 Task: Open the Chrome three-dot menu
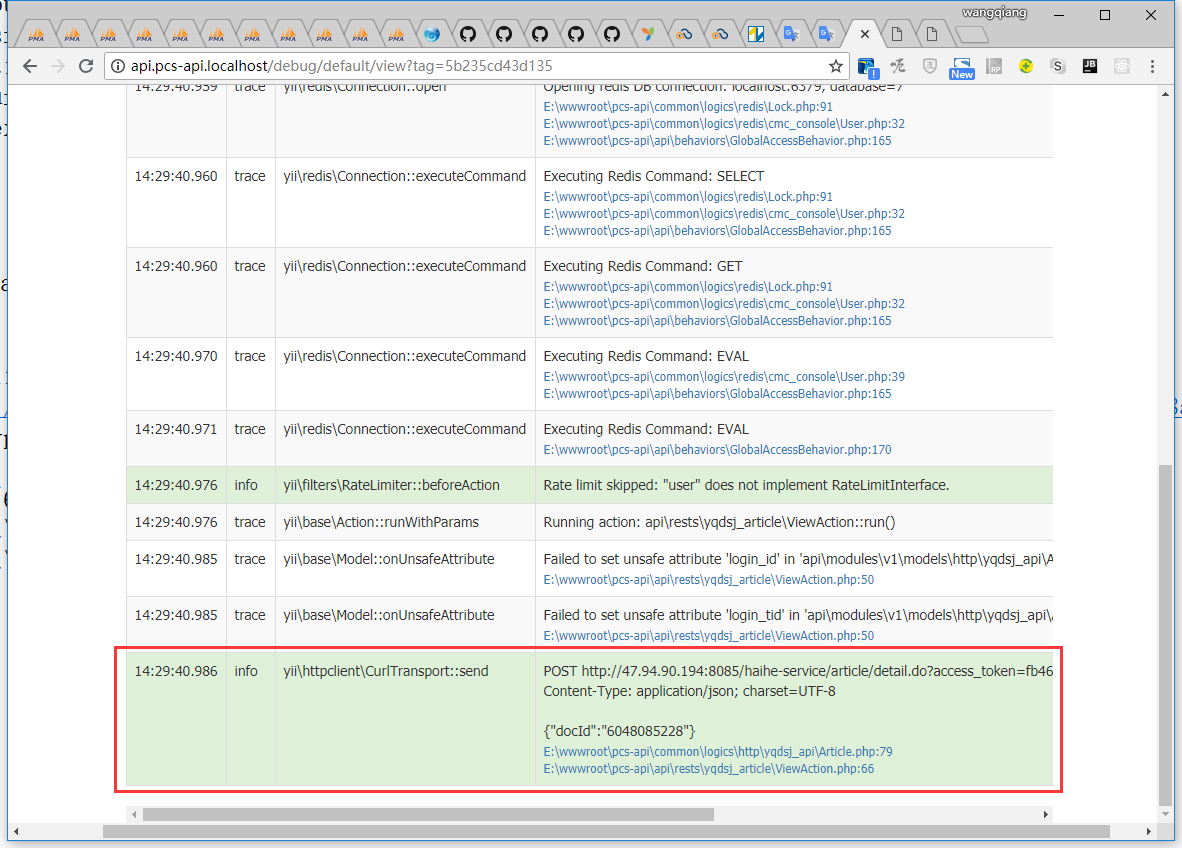pos(1153,67)
